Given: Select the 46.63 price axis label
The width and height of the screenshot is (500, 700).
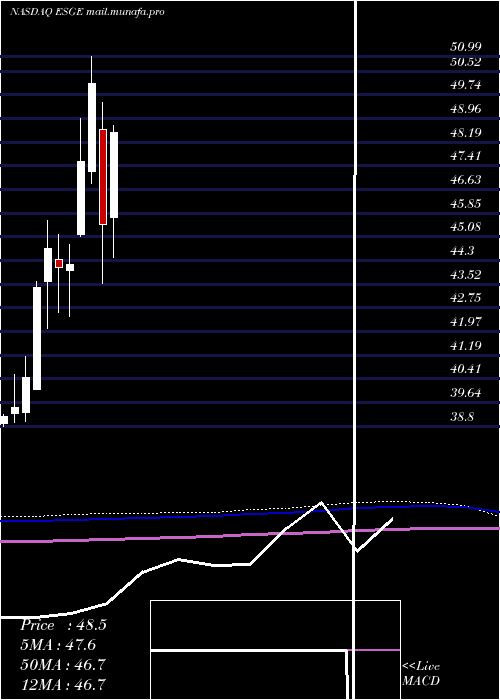Looking at the screenshot, I should [x=465, y=180].
